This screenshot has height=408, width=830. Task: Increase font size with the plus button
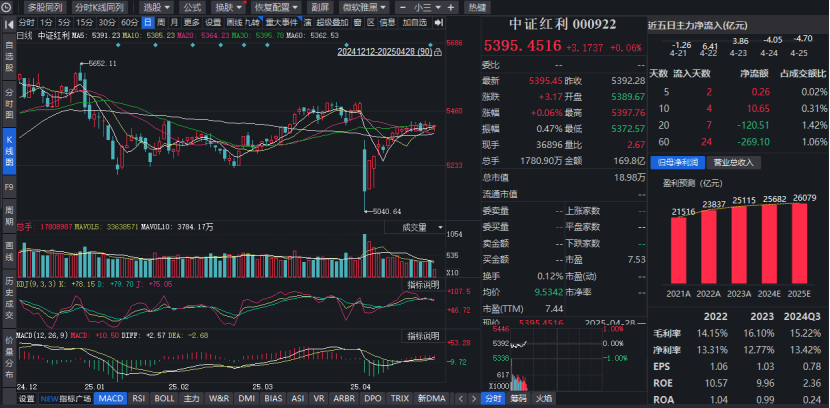450,8
